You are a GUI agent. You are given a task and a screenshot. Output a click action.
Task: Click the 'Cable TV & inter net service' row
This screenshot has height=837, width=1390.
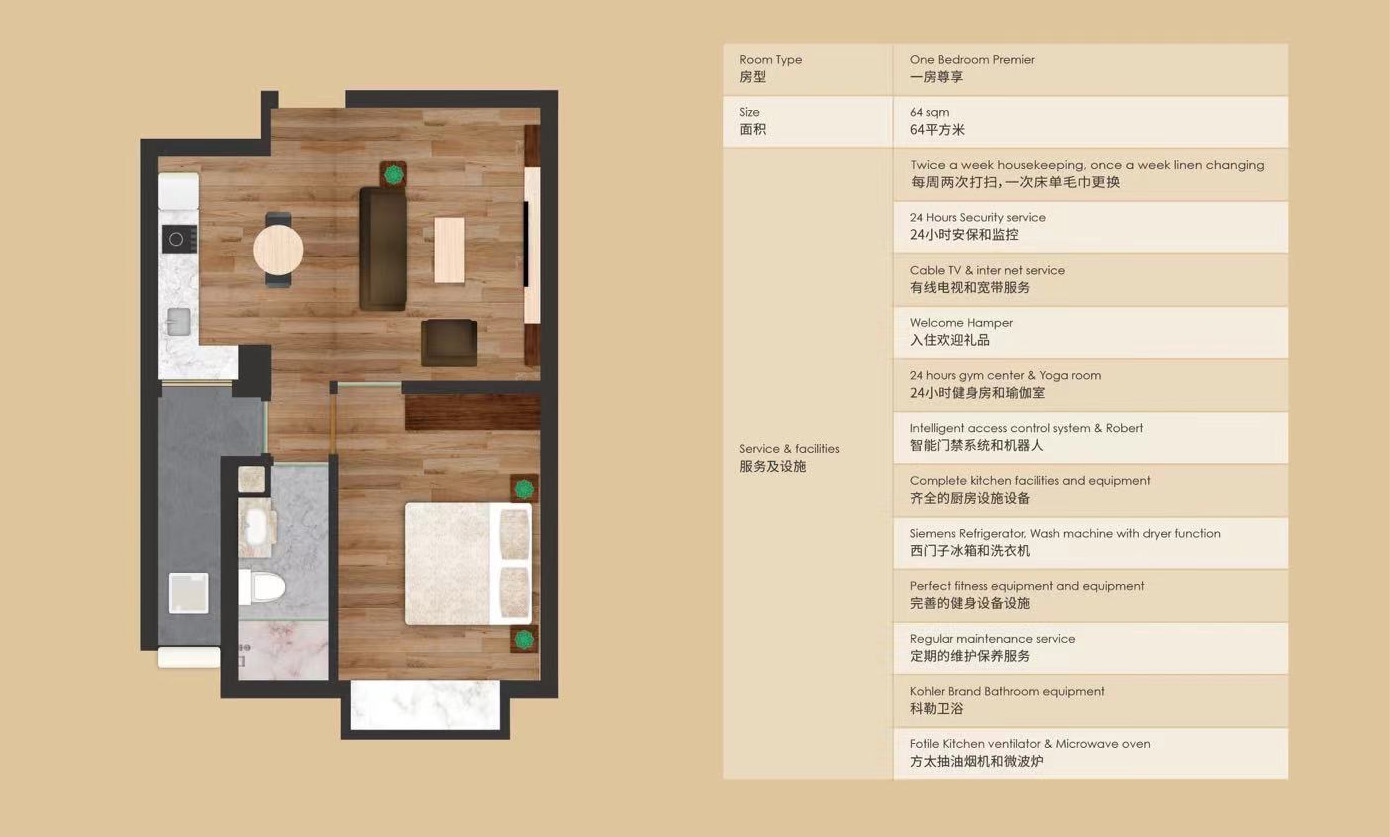[x=1090, y=279]
